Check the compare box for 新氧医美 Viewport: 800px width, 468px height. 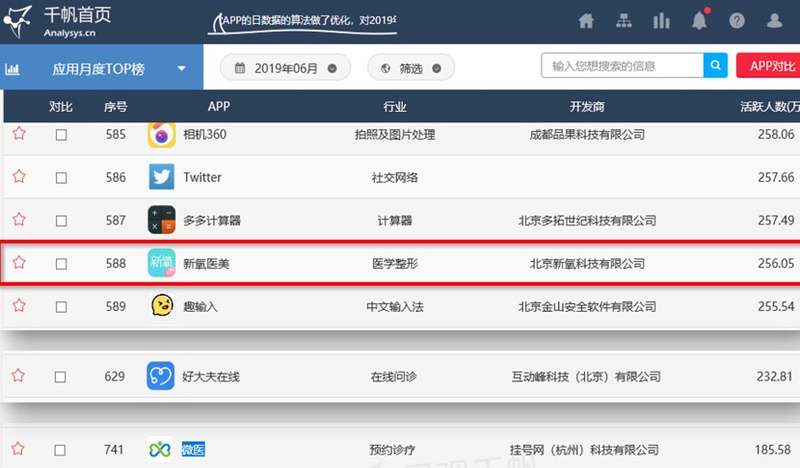(61, 264)
